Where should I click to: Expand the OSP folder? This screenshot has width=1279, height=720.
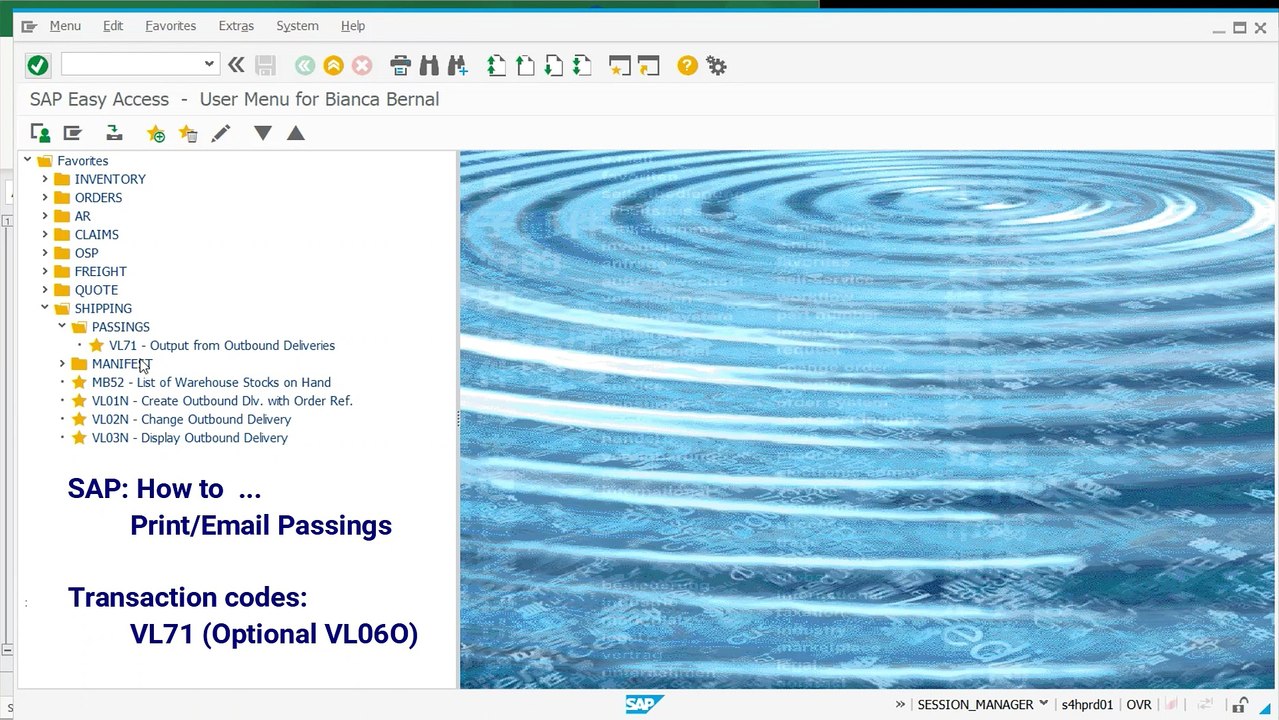[45, 253]
